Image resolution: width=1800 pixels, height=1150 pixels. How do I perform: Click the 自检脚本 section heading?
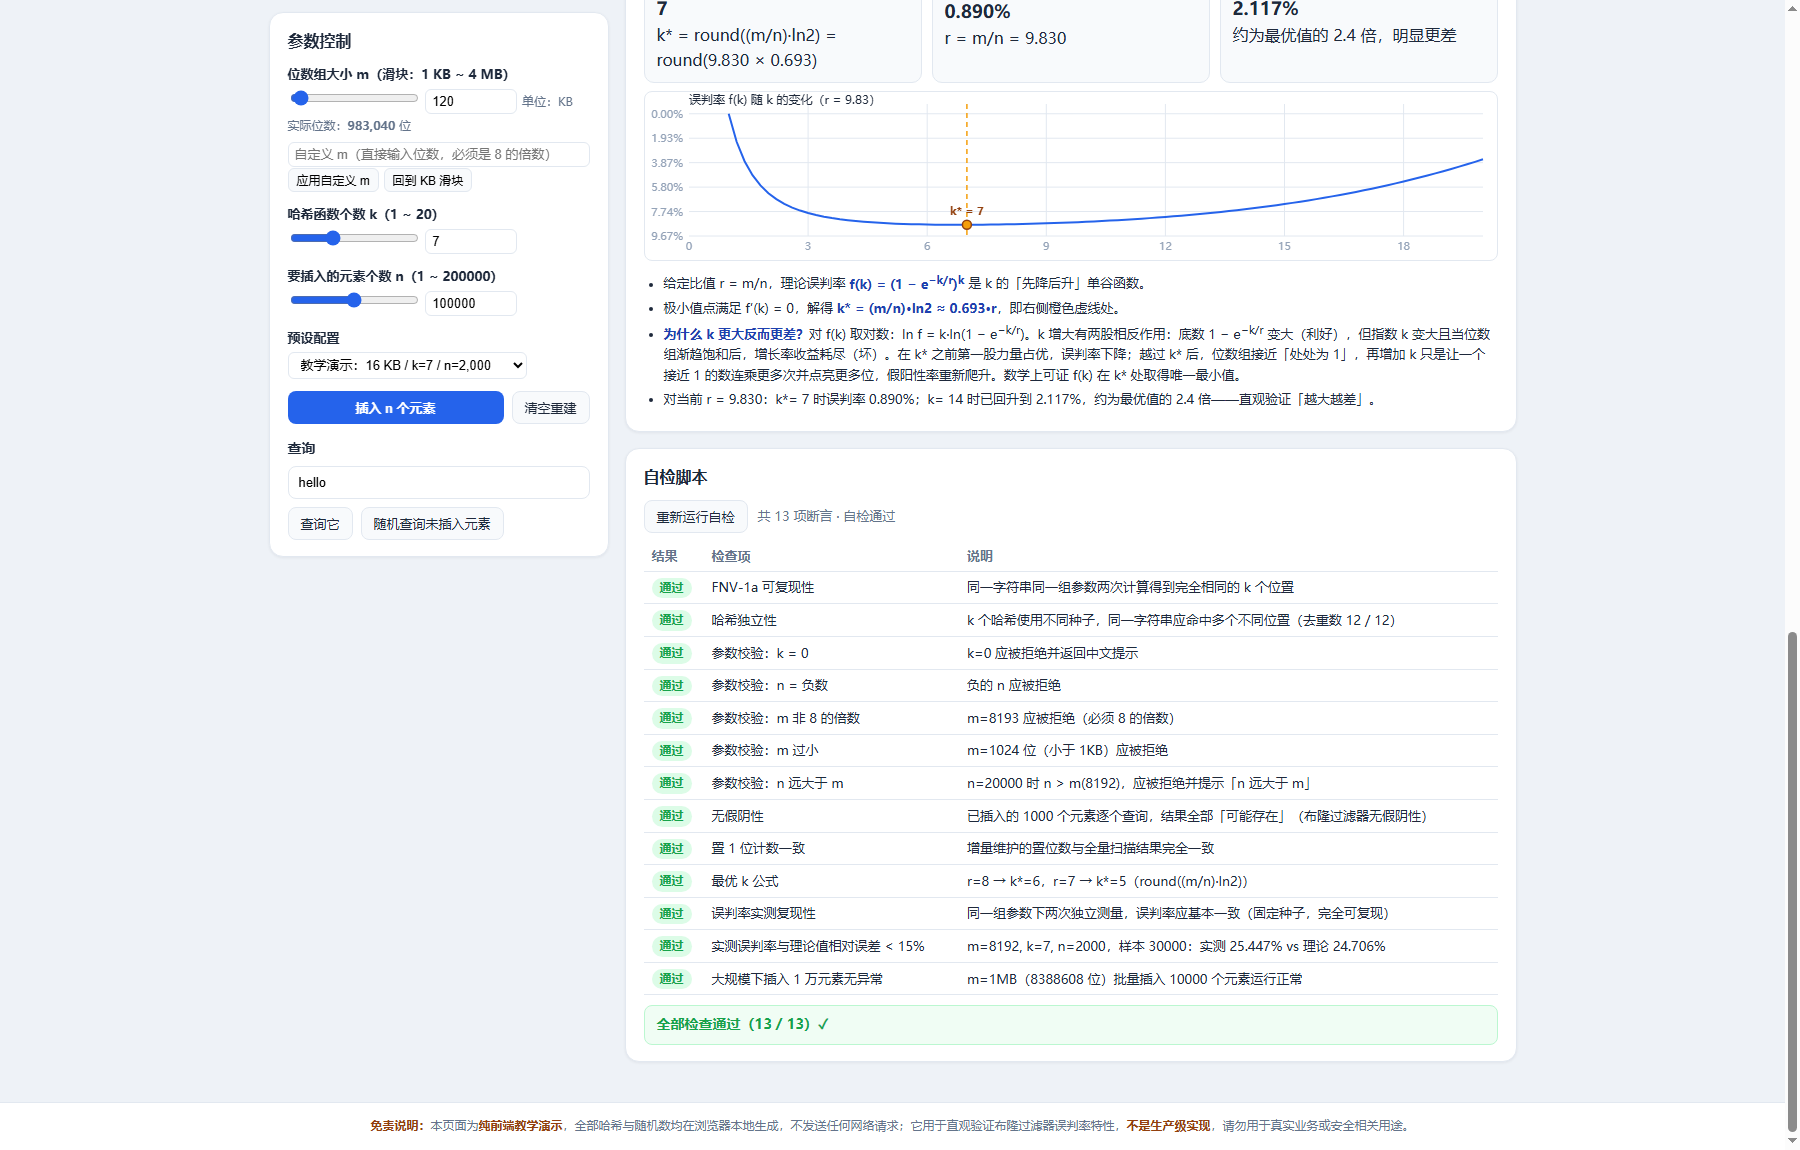click(676, 477)
